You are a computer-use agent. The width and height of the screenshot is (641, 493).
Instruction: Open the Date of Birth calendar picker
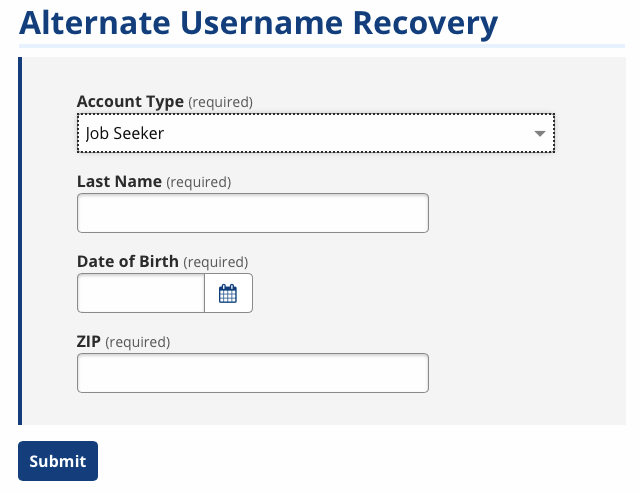(x=228, y=293)
